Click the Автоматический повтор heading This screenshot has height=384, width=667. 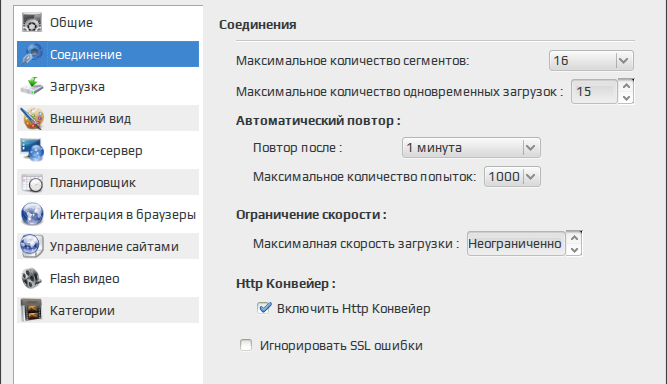point(318,121)
